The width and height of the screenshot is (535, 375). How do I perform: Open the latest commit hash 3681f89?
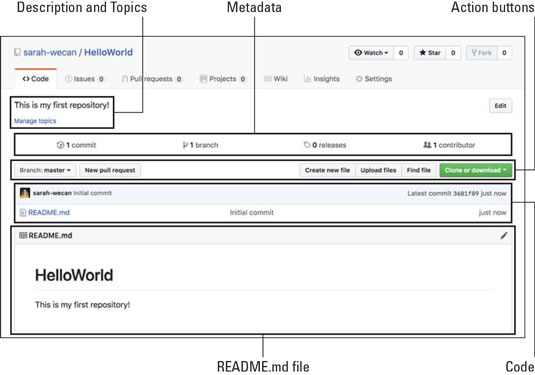click(x=466, y=193)
